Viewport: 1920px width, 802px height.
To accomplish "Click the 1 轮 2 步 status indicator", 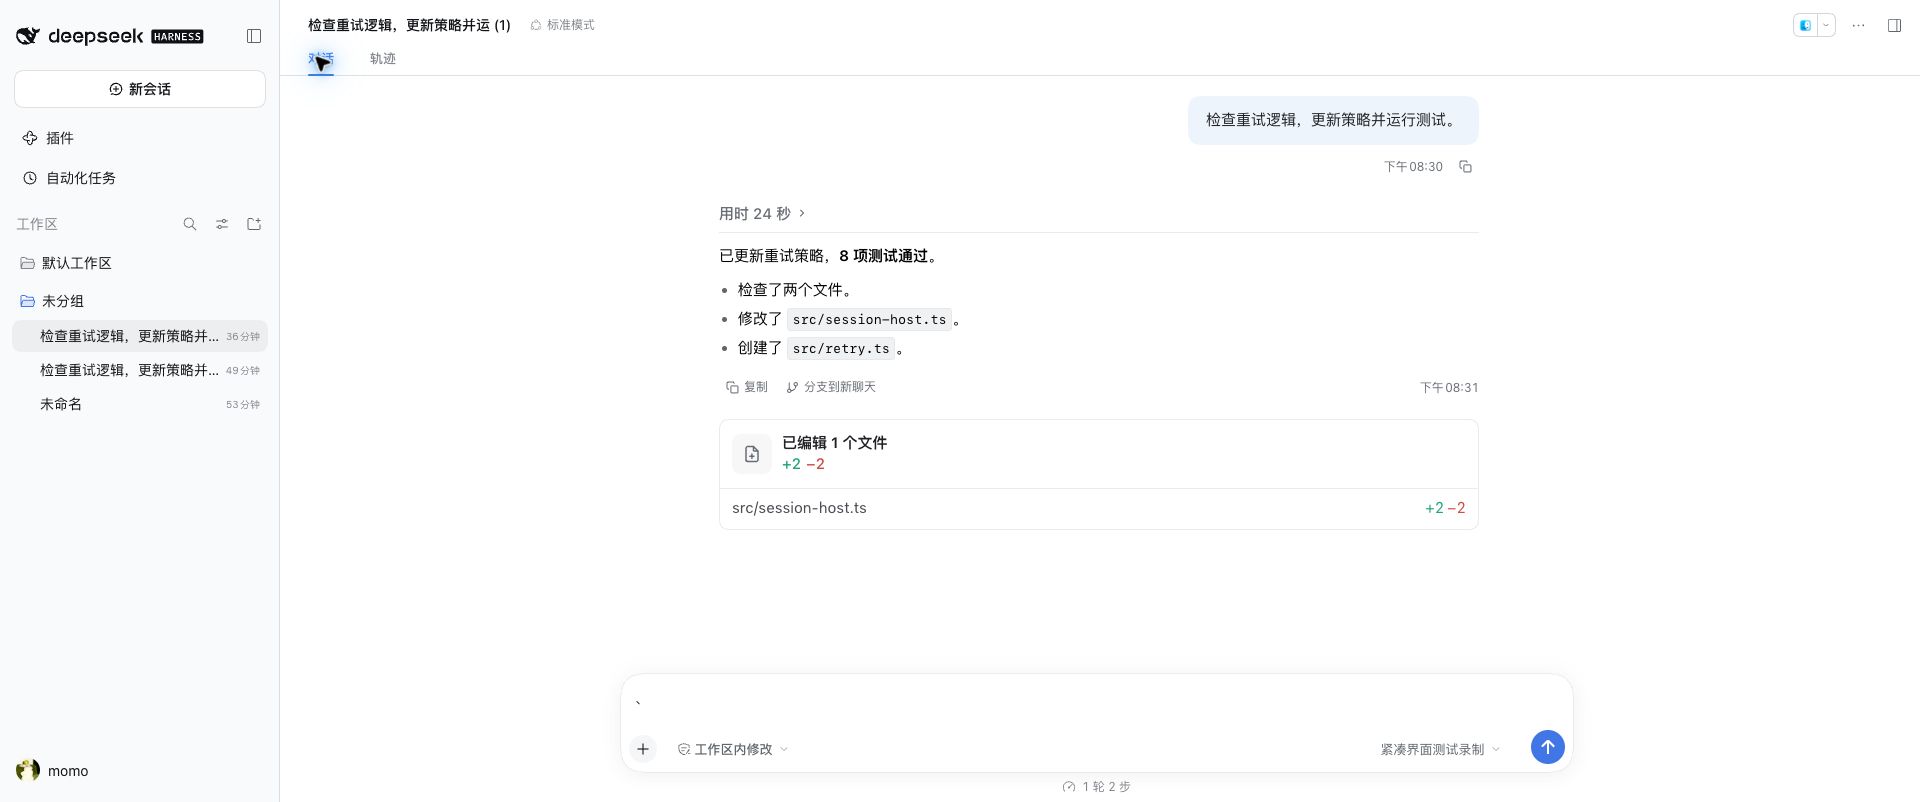I will (x=1097, y=787).
